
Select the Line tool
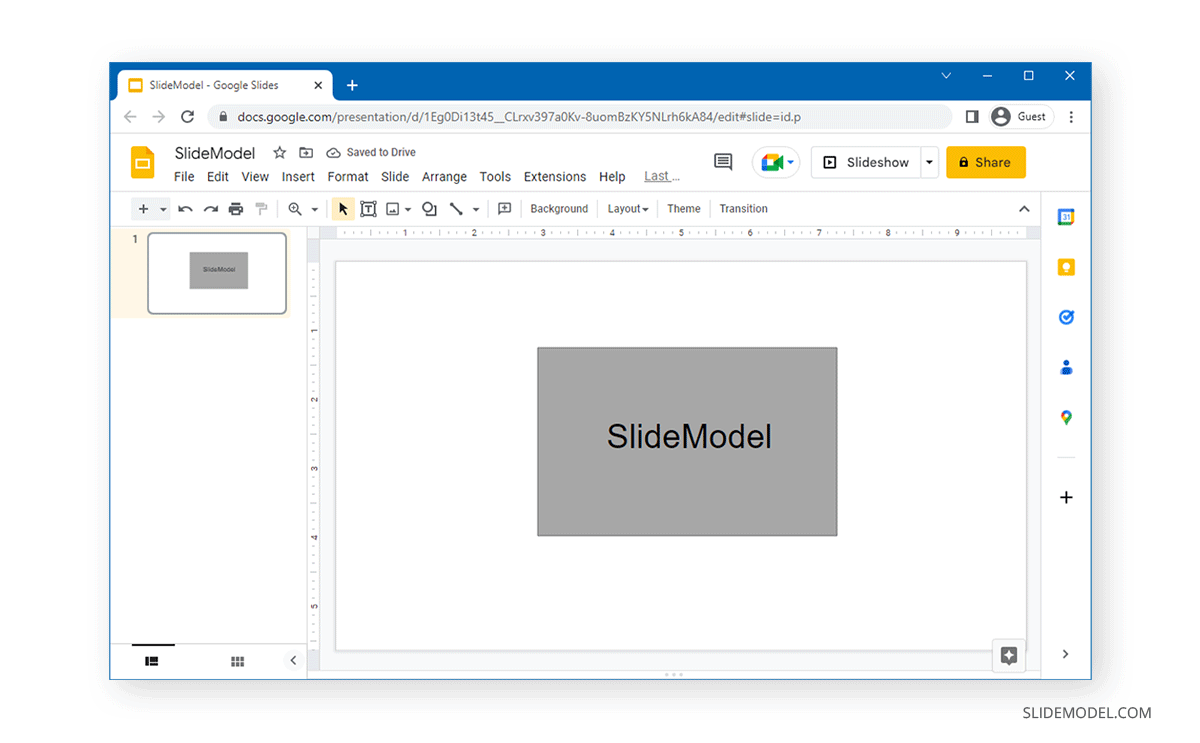point(457,208)
